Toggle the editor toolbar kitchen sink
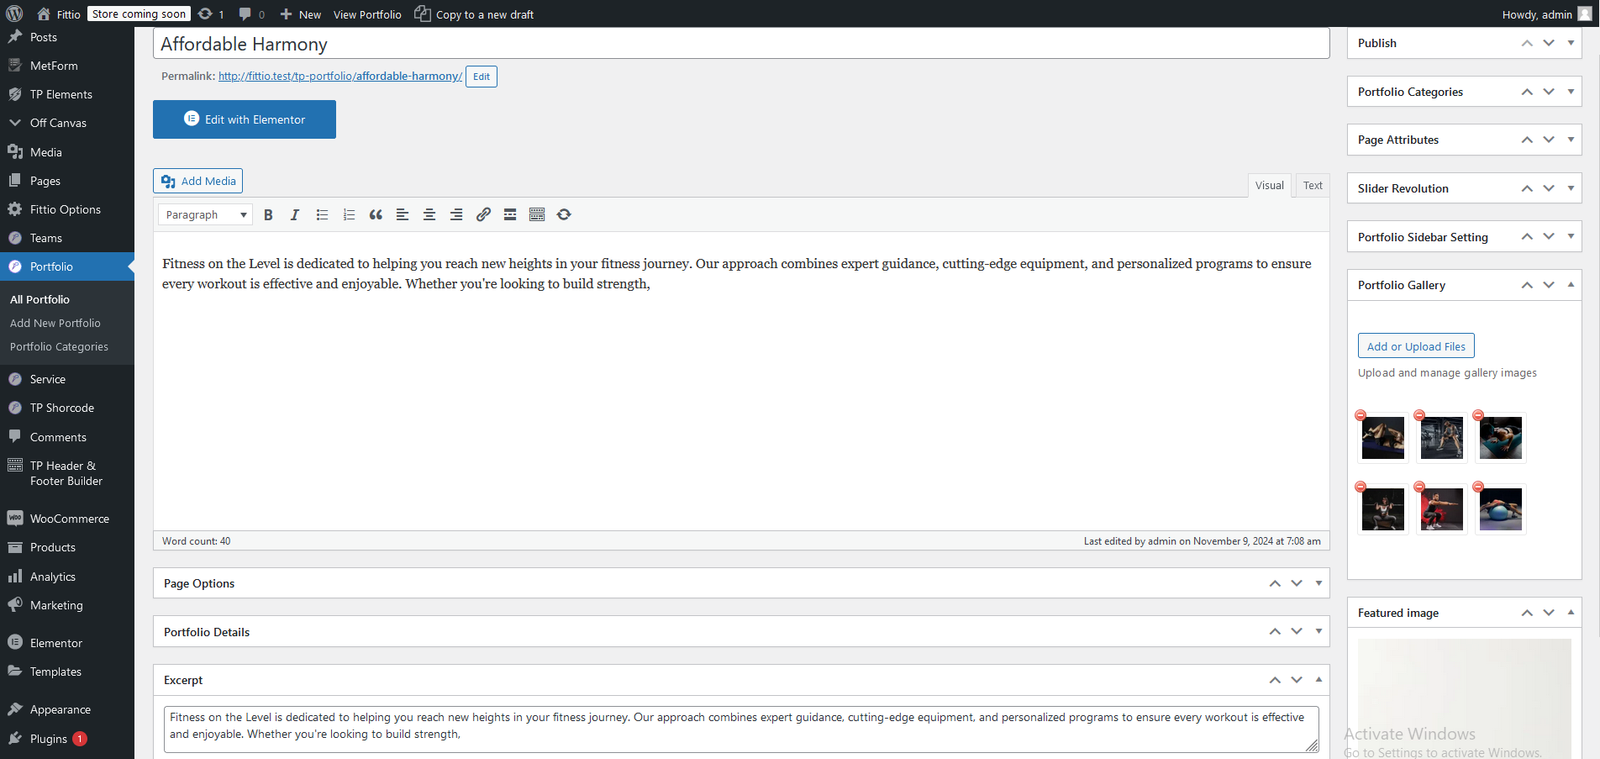The height and width of the screenshot is (759, 1600). [x=537, y=215]
